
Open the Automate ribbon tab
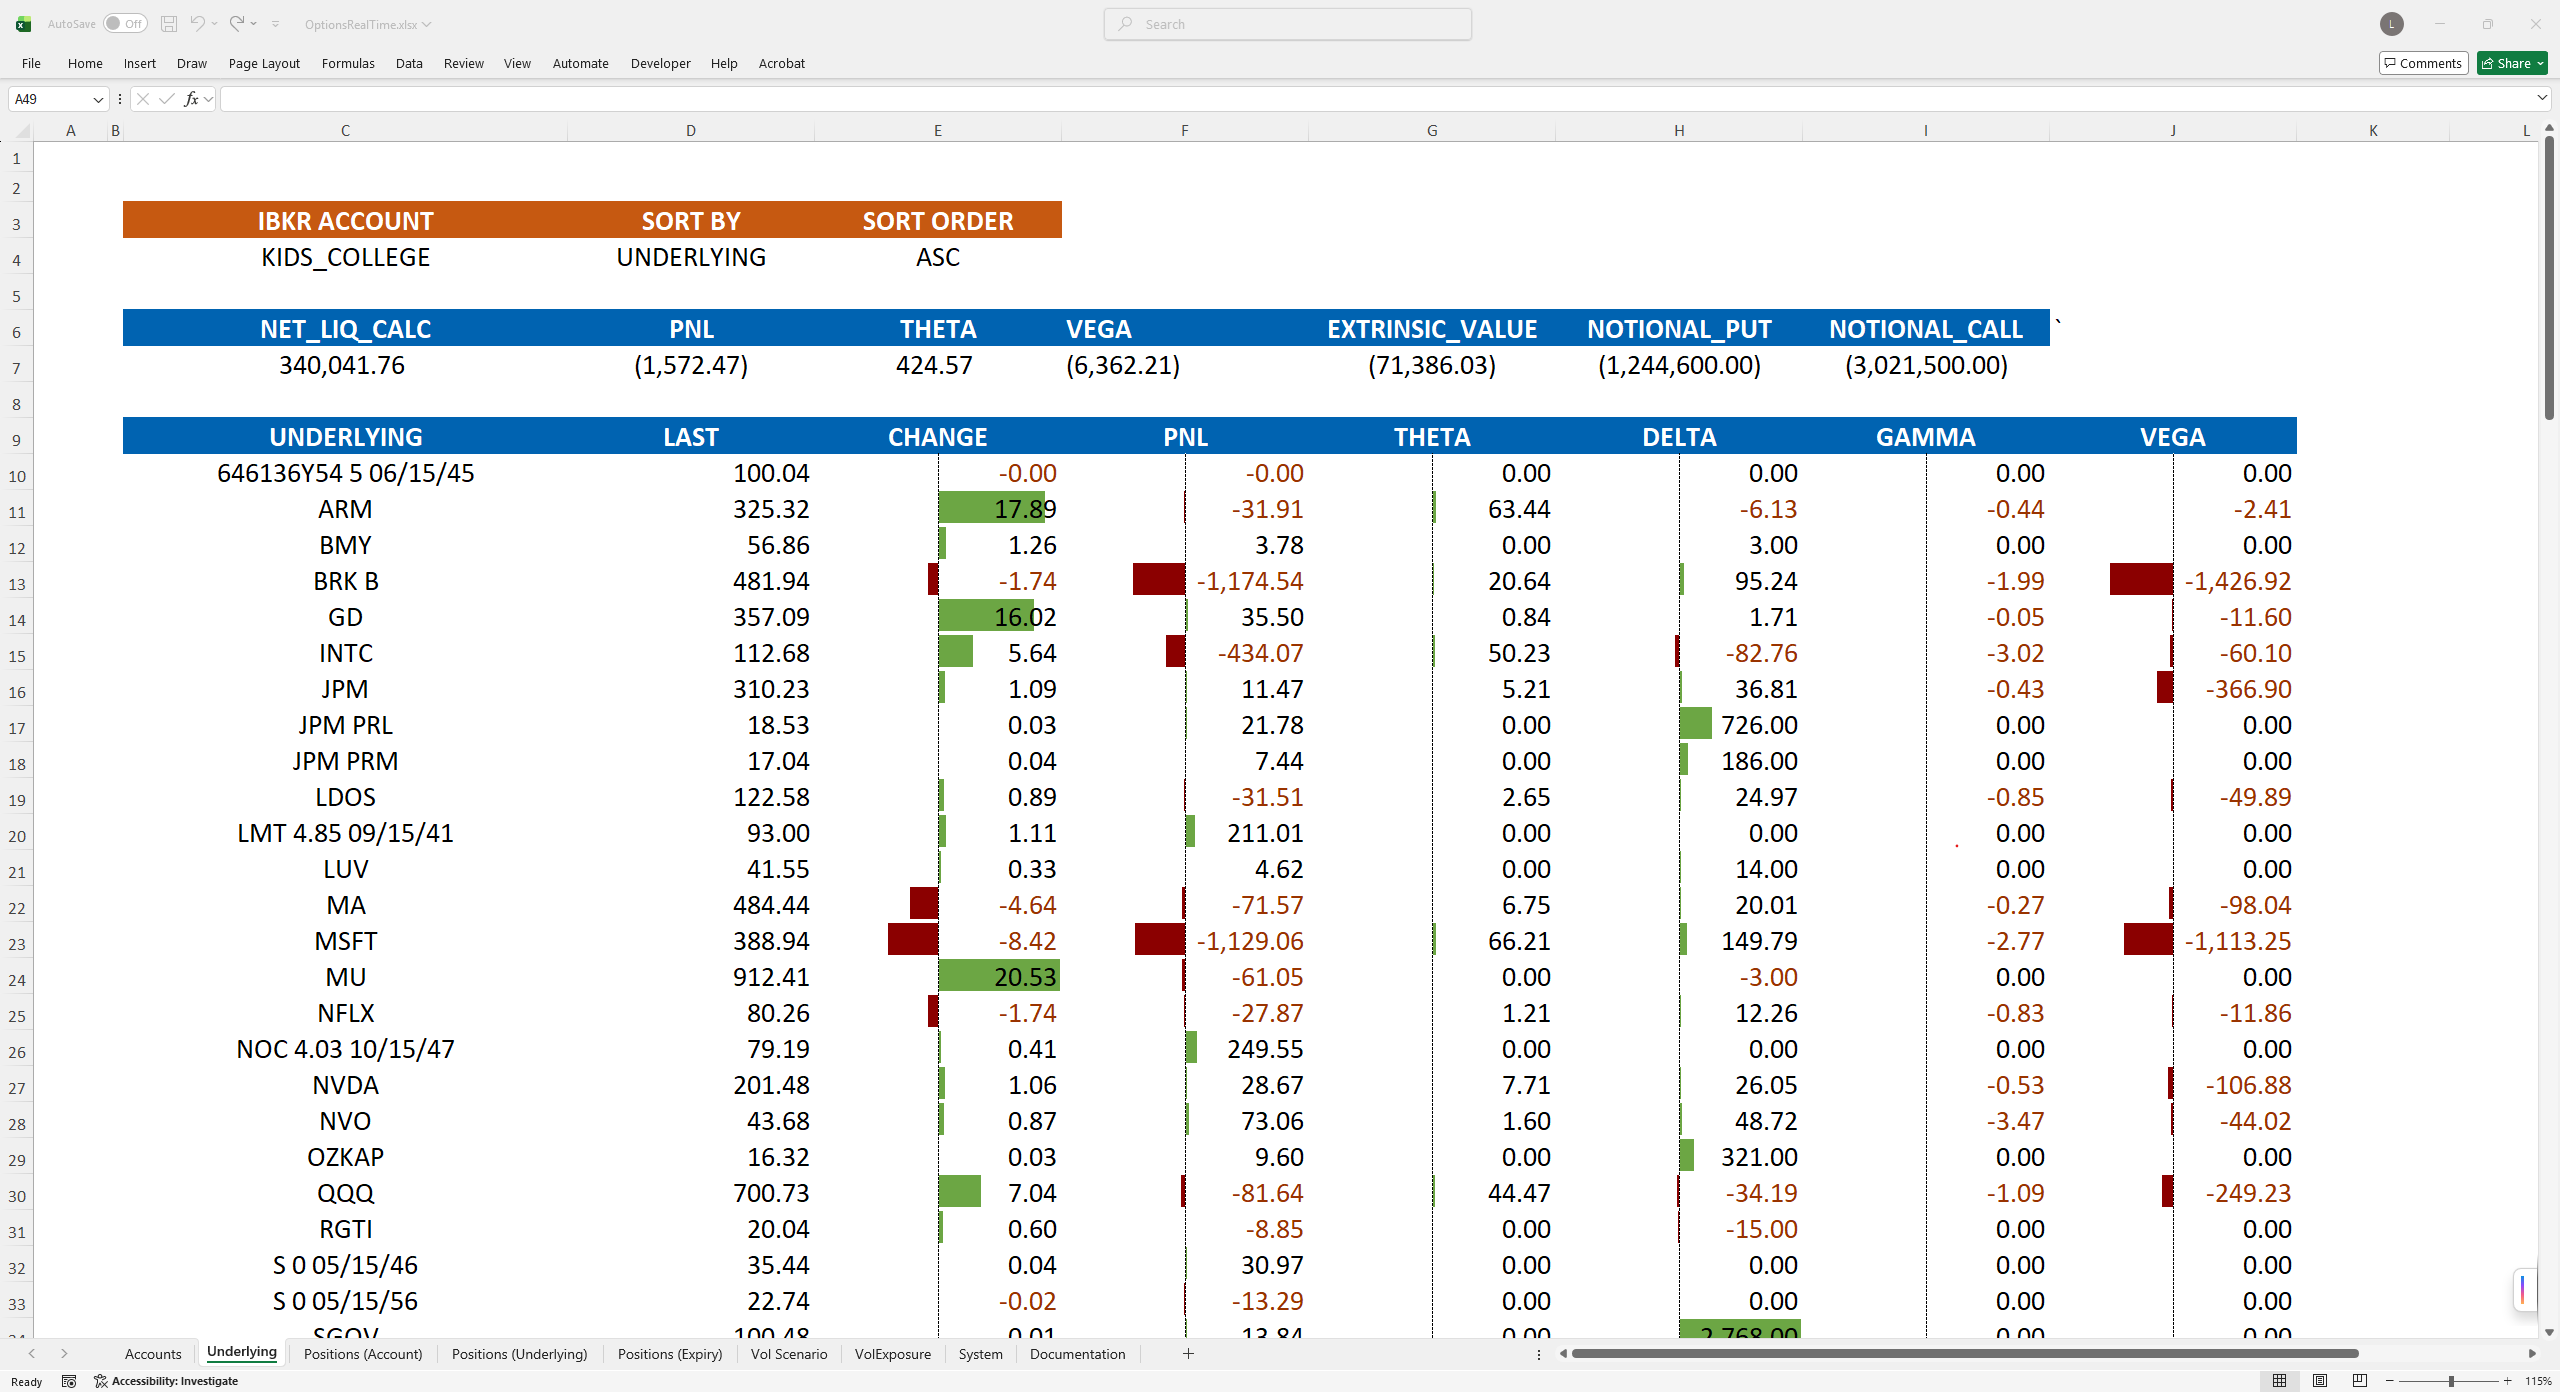580,63
